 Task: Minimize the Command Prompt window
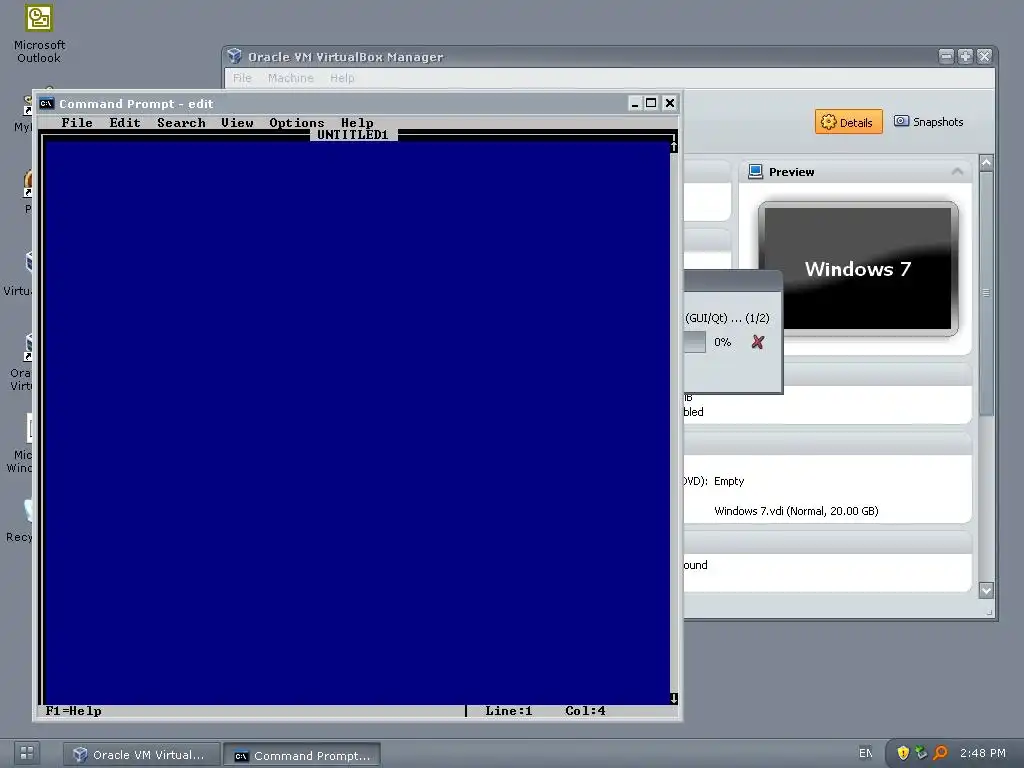(x=635, y=103)
